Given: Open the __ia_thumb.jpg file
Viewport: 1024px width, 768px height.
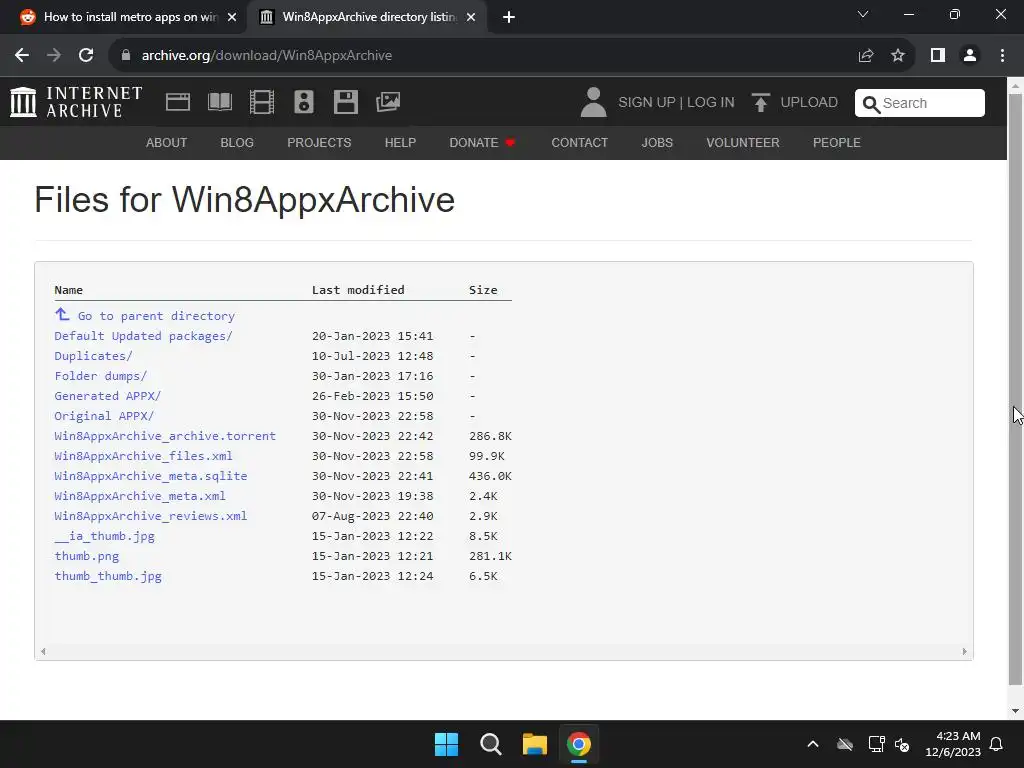Looking at the screenshot, I should [104, 536].
